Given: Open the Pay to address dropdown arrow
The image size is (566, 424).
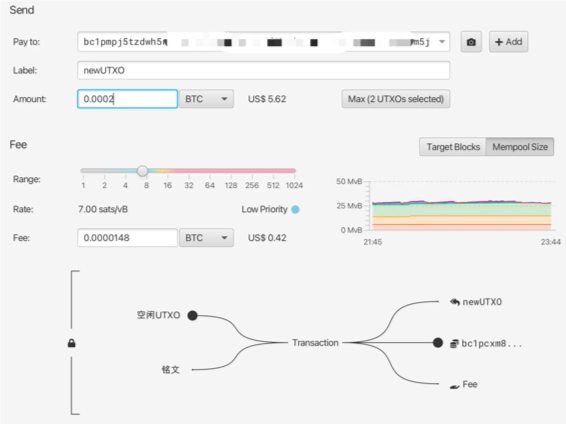Looking at the screenshot, I should pos(442,42).
